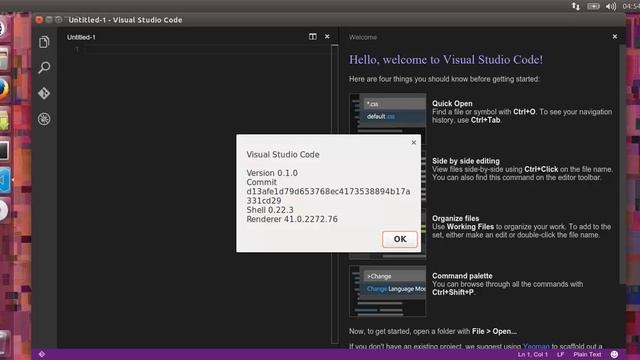Dismiss the About dialog with its X
This screenshot has height=360, width=640.
(x=413, y=142)
